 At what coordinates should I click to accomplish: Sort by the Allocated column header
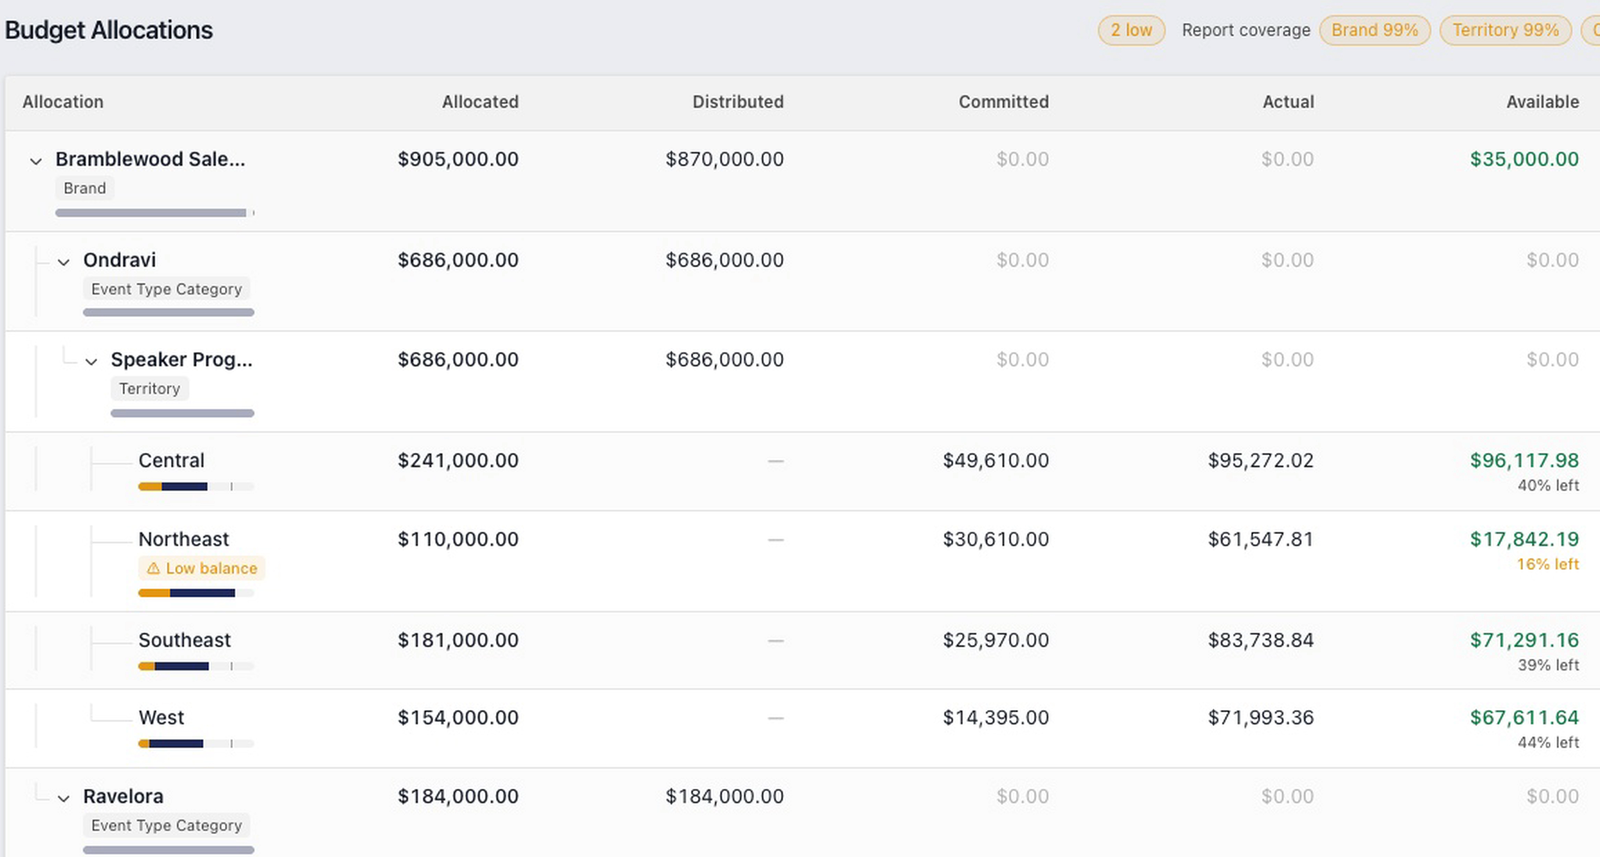point(480,102)
